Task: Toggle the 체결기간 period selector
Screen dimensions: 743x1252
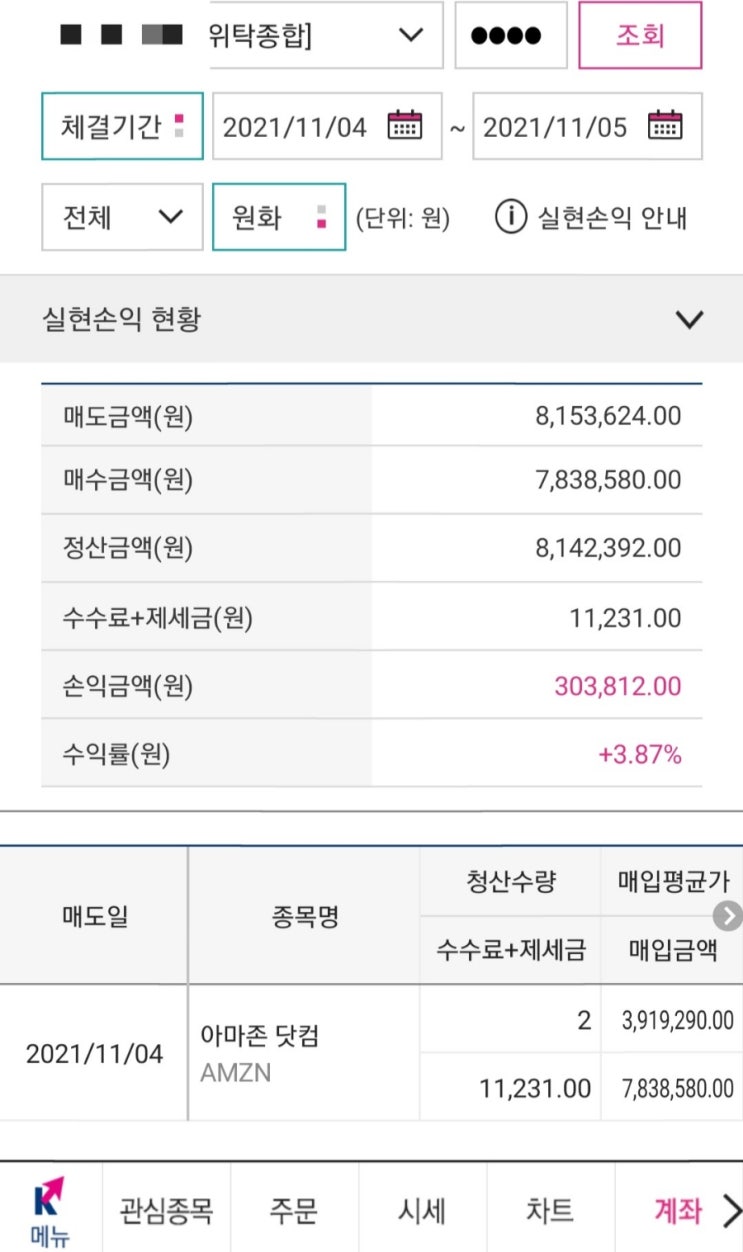Action: tap(122, 127)
